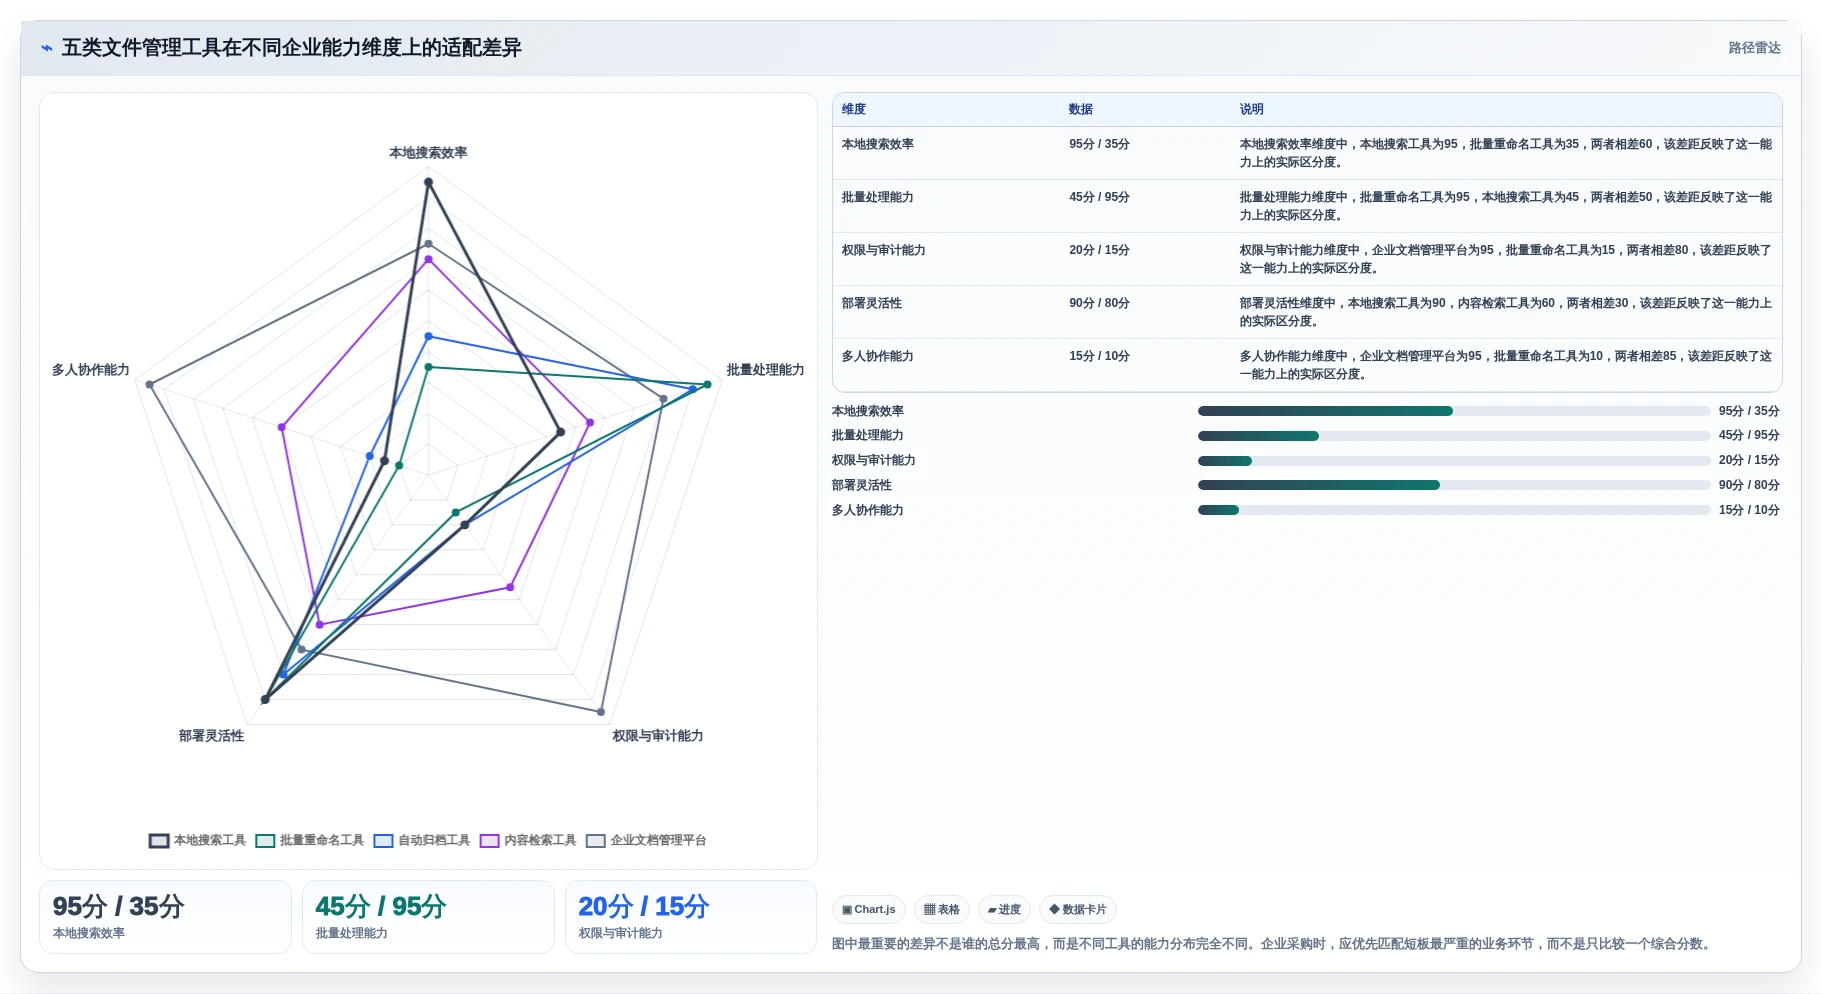Select 本地搜索效率 table row cell
This screenshot has width=1822, height=994.
[878, 144]
